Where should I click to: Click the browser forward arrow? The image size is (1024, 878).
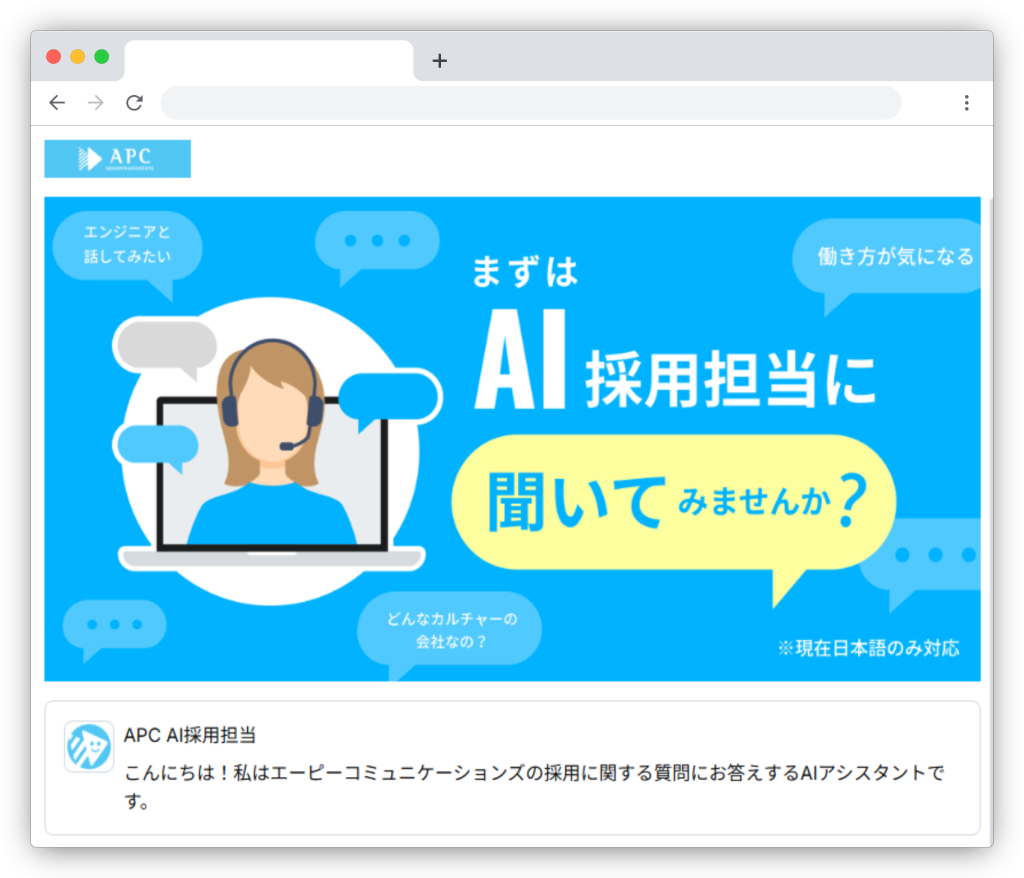click(x=96, y=103)
